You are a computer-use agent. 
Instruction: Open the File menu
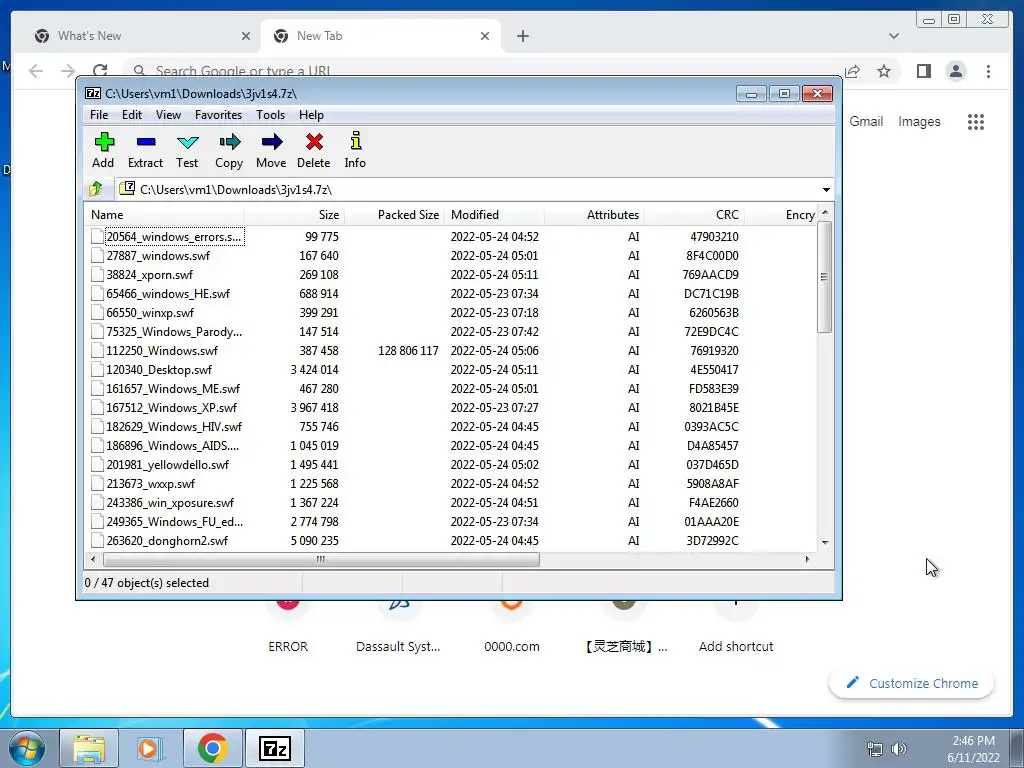[99, 115]
